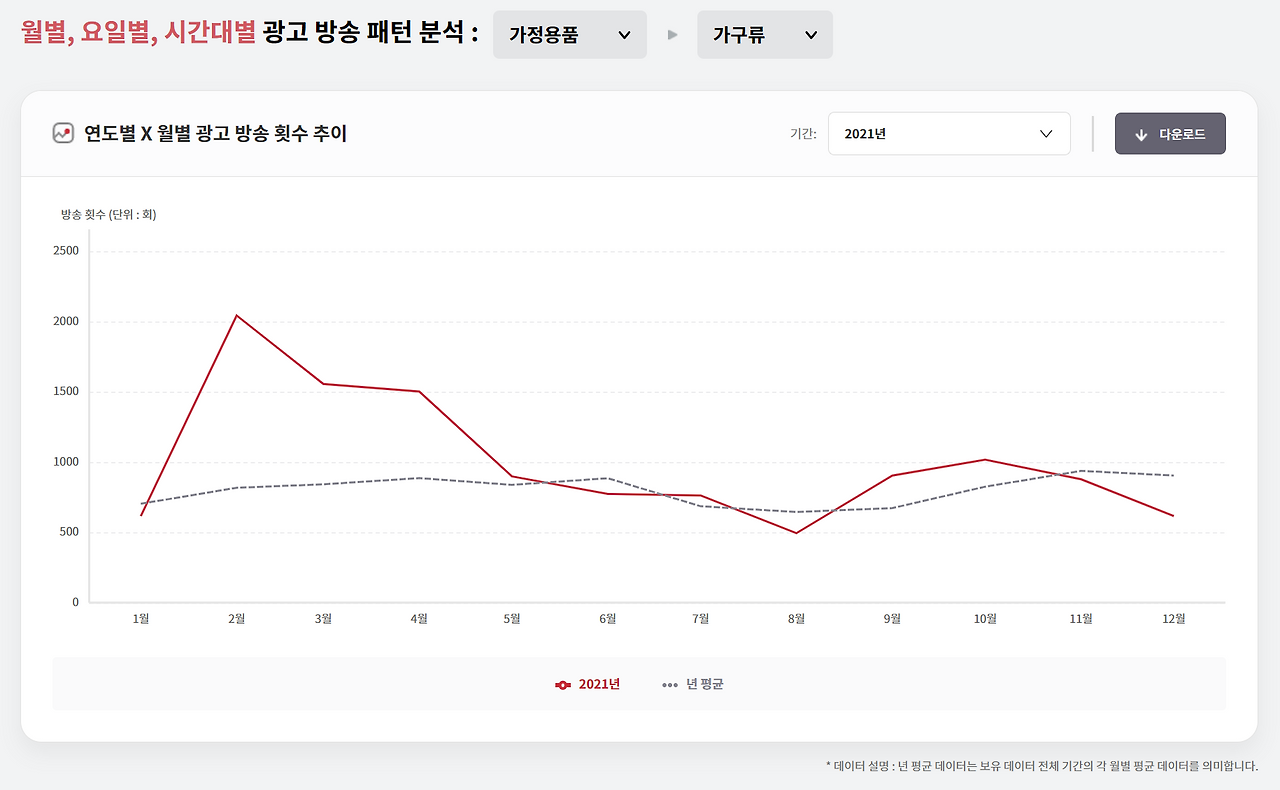Open the 2021년 period dropdown
The image size is (1280, 790).
click(948, 133)
